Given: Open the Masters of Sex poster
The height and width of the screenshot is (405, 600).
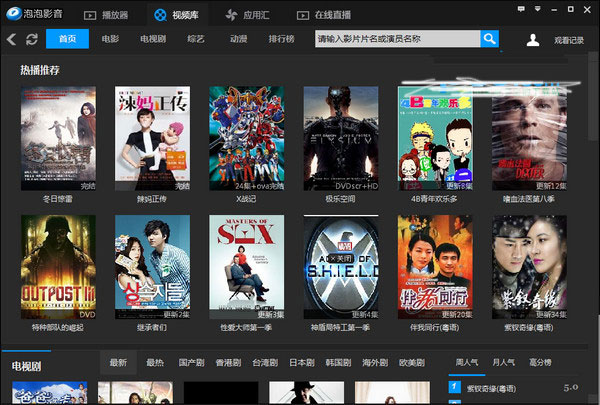Looking at the screenshot, I should [x=246, y=267].
